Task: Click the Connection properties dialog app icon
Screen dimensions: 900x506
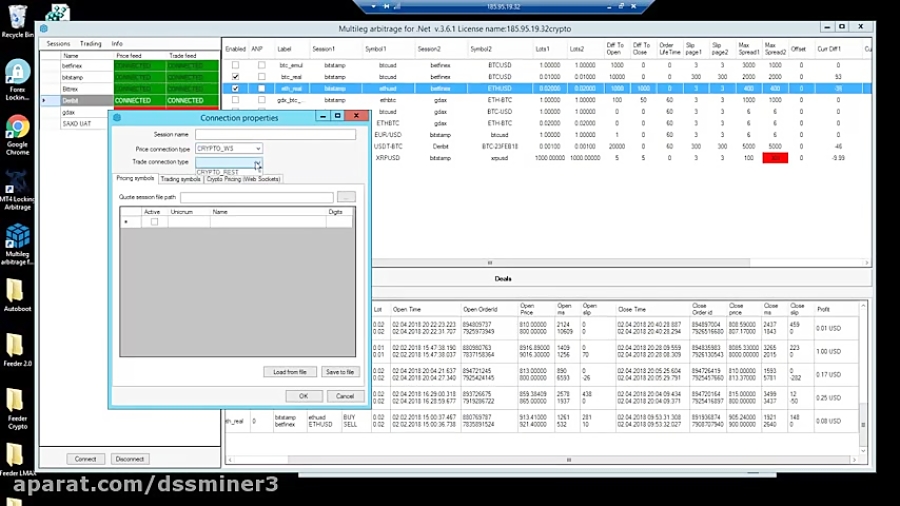Action: click(x=117, y=118)
